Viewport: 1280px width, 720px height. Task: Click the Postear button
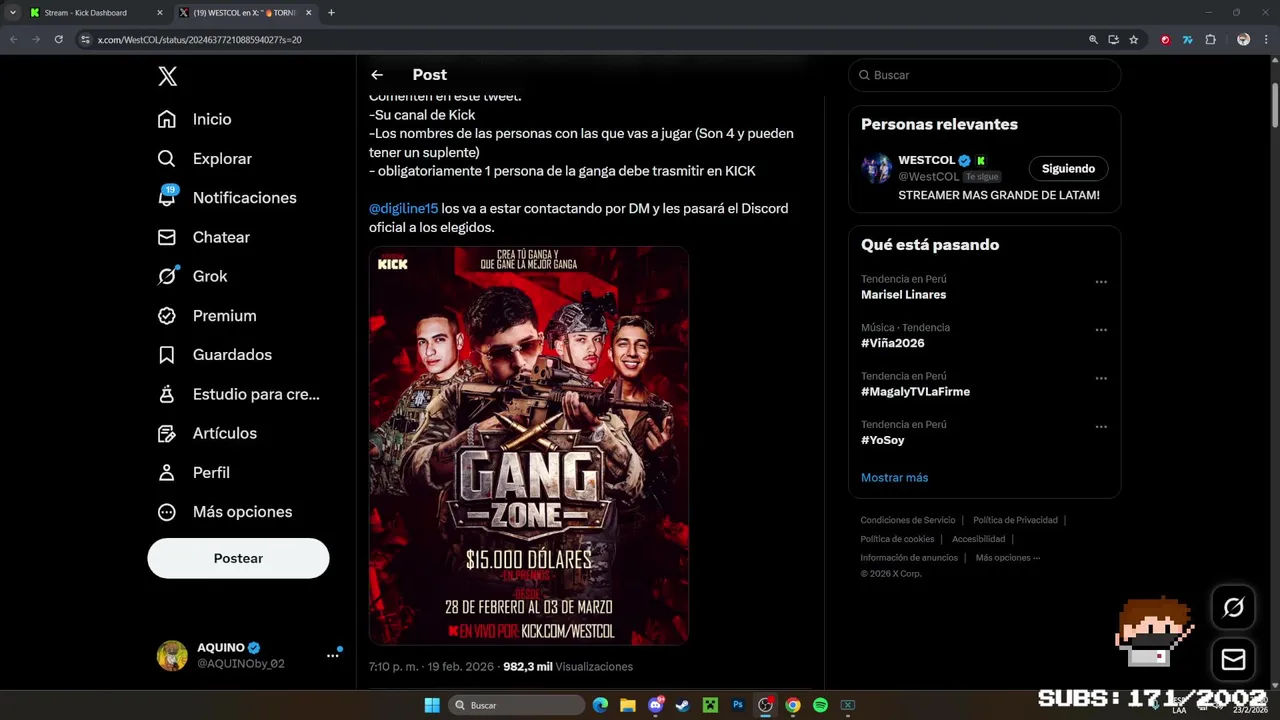(238, 558)
